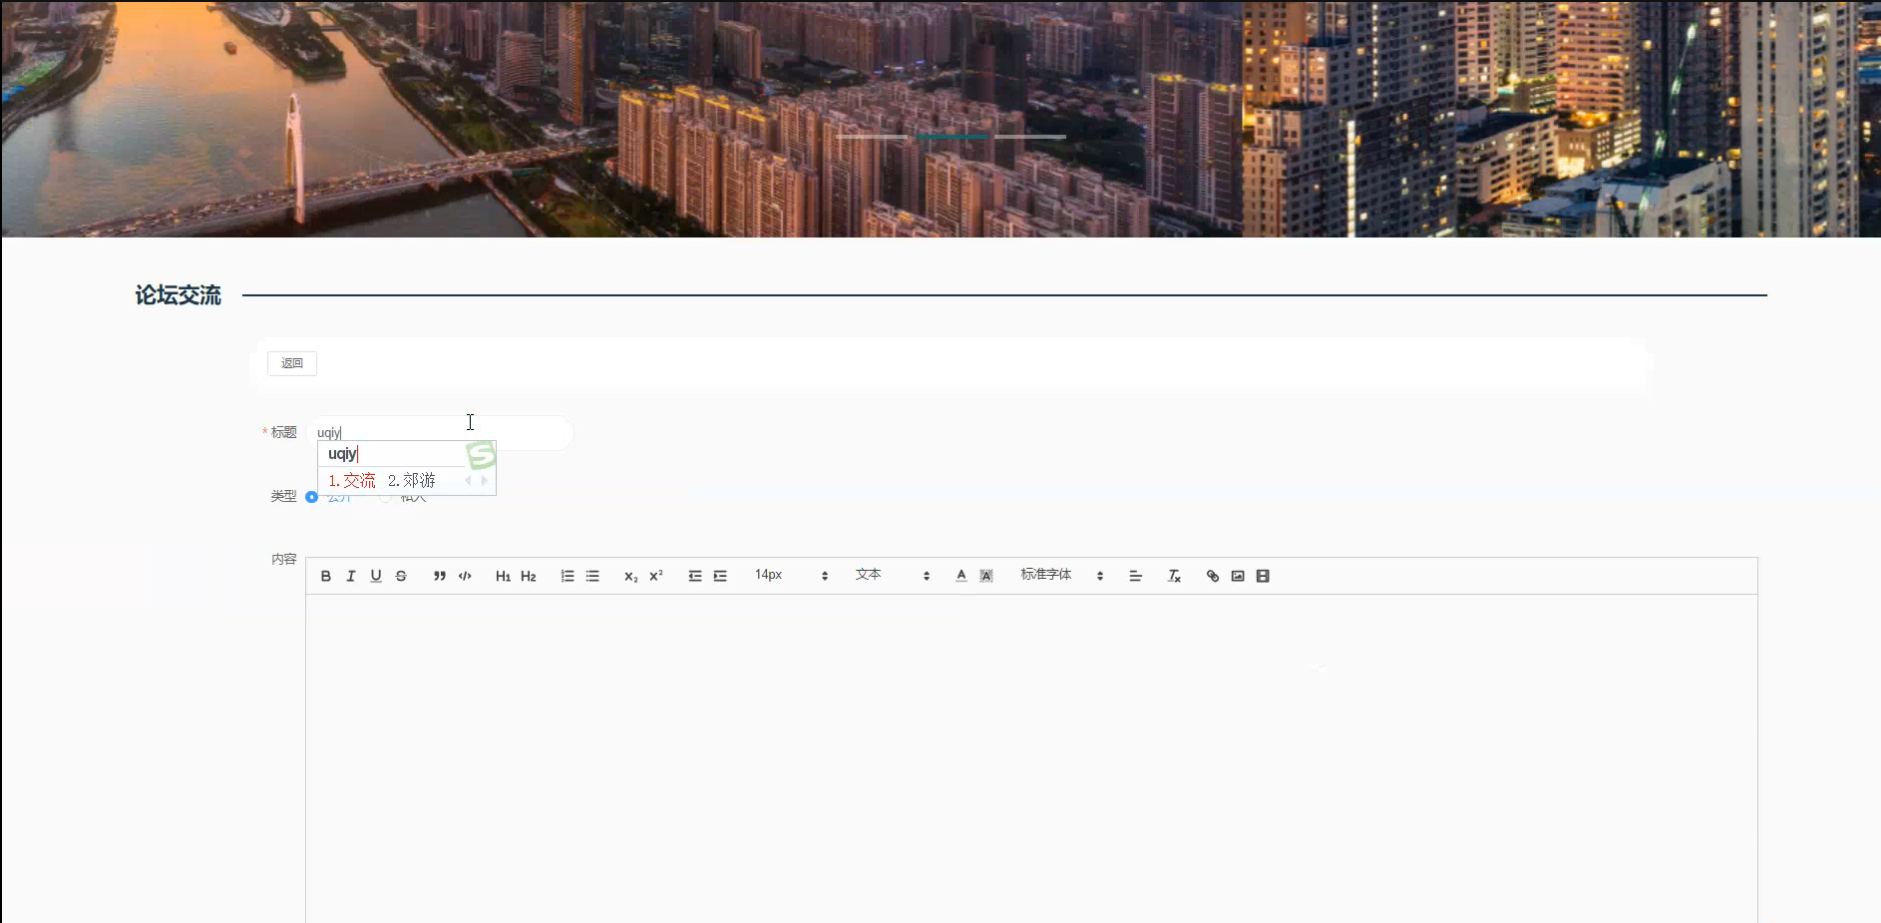Image resolution: width=1881 pixels, height=923 pixels.
Task: Clear text formatting with the Tx icon
Action: tap(1174, 576)
